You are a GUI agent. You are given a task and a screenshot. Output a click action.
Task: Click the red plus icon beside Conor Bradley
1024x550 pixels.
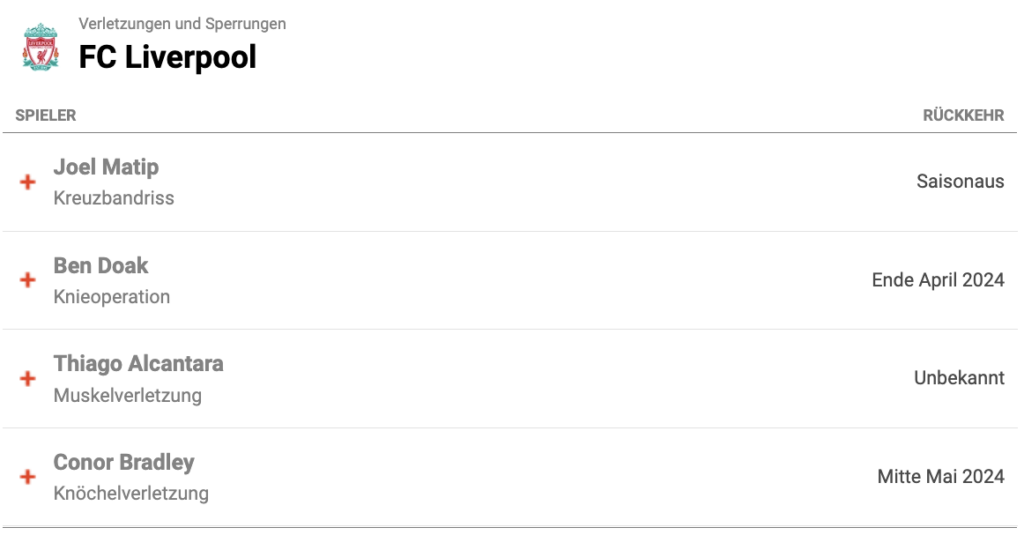[27, 477]
